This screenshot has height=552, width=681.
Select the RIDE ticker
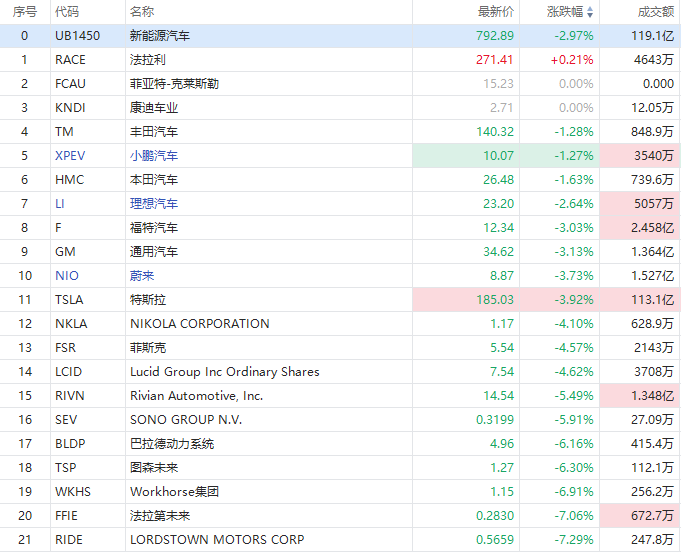[x=69, y=539]
